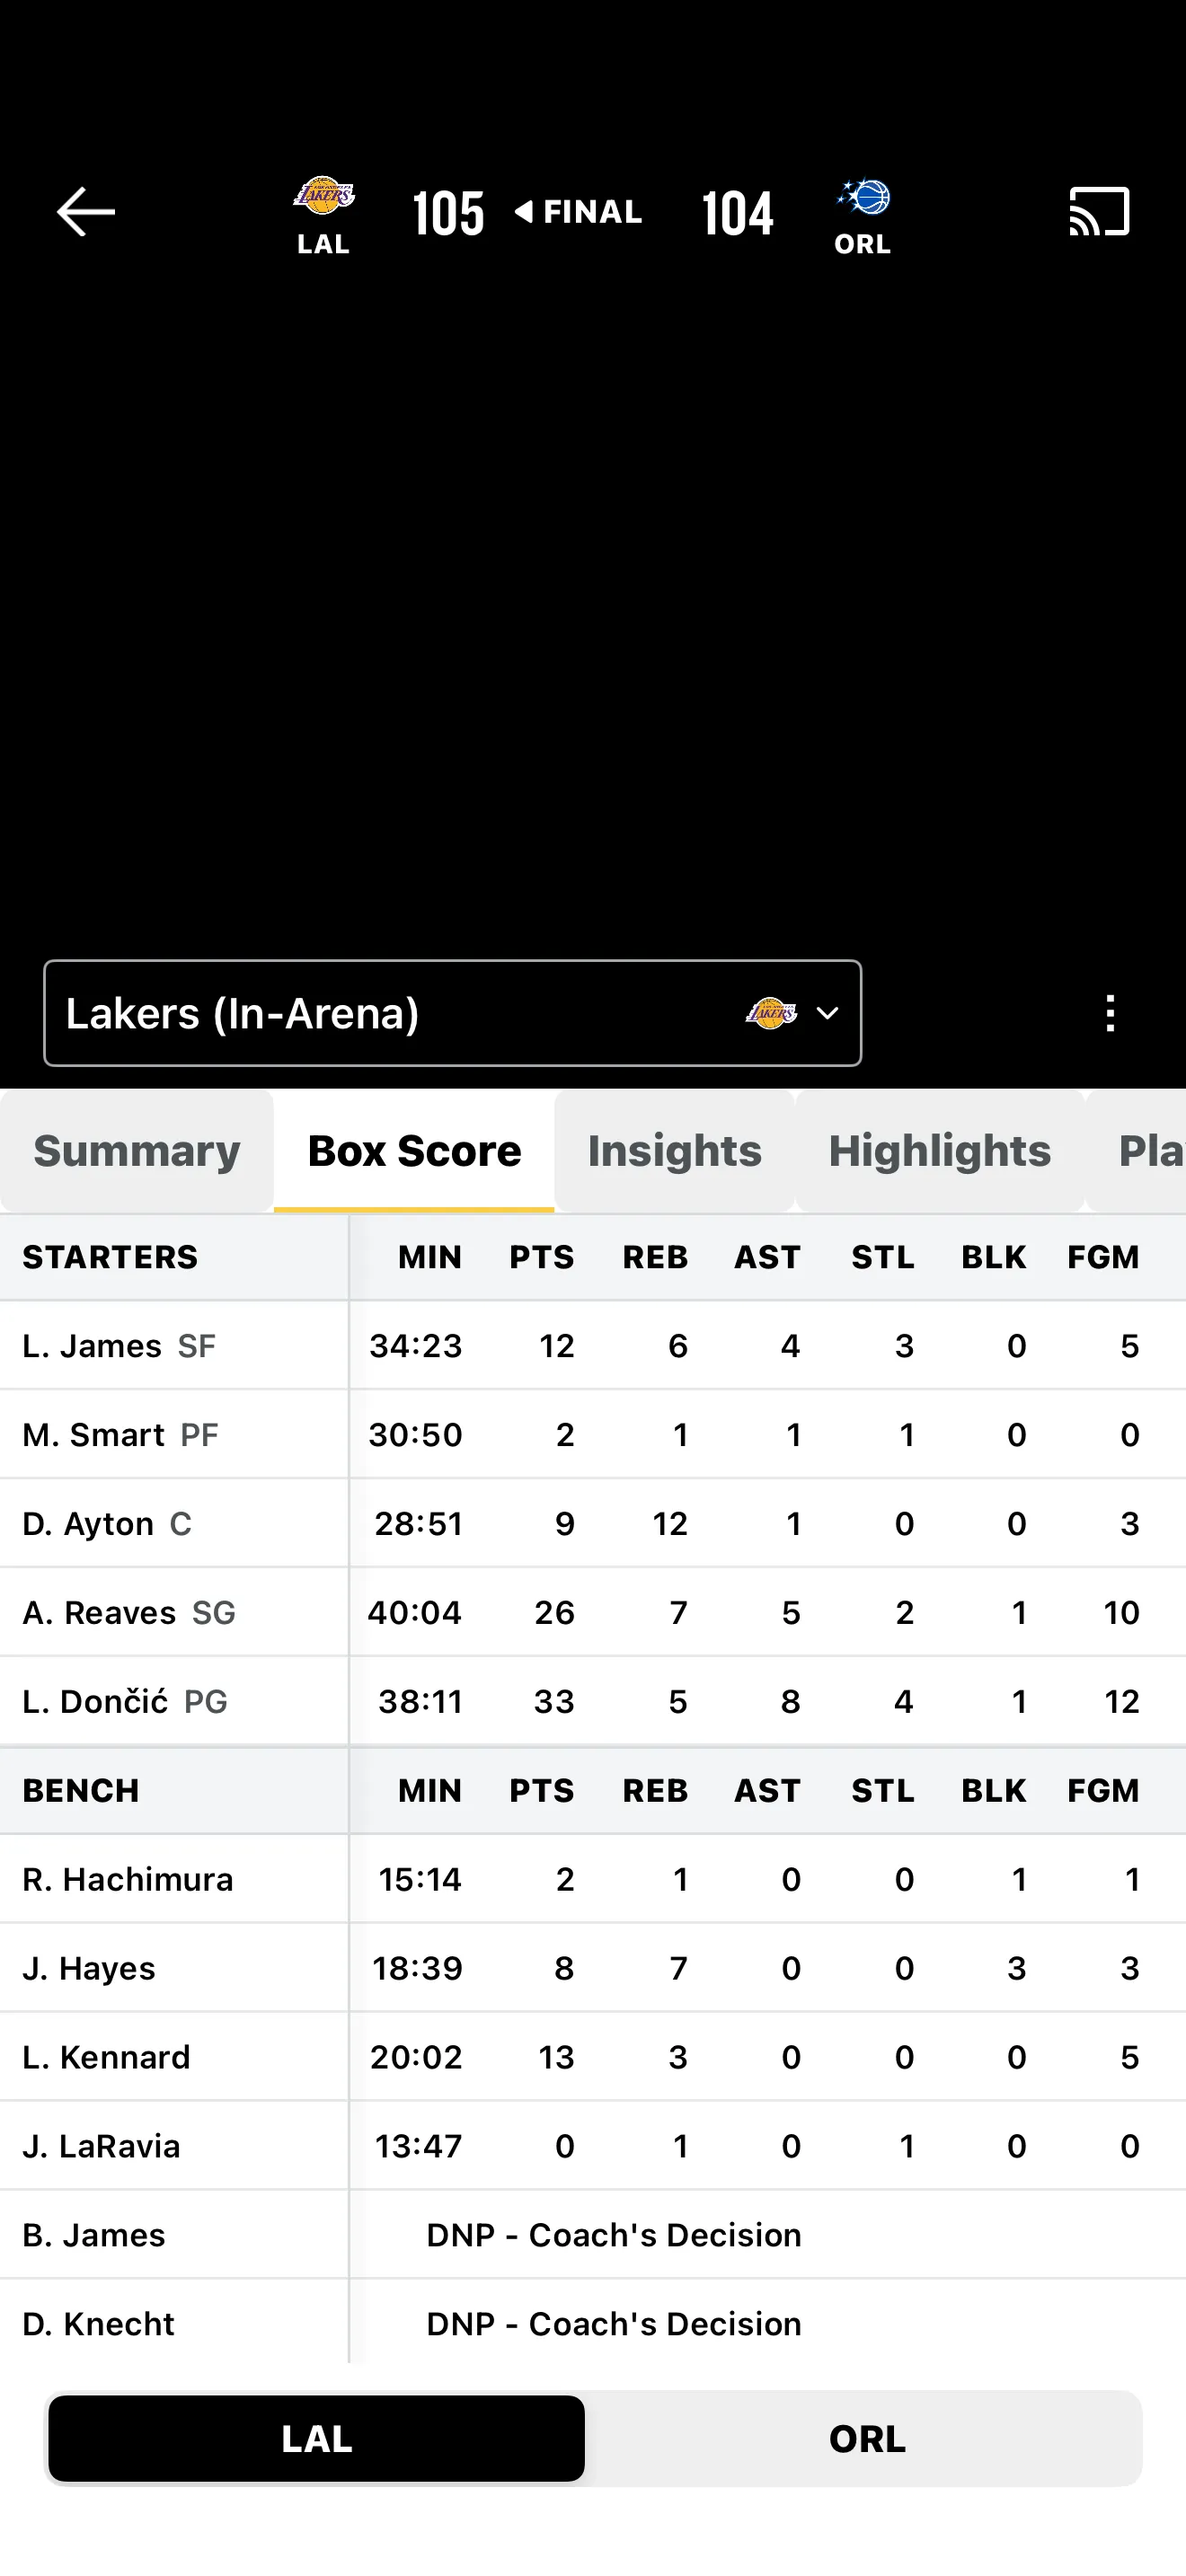Tap the black video player area
The width and height of the screenshot is (1186, 2576).
coord(593,600)
